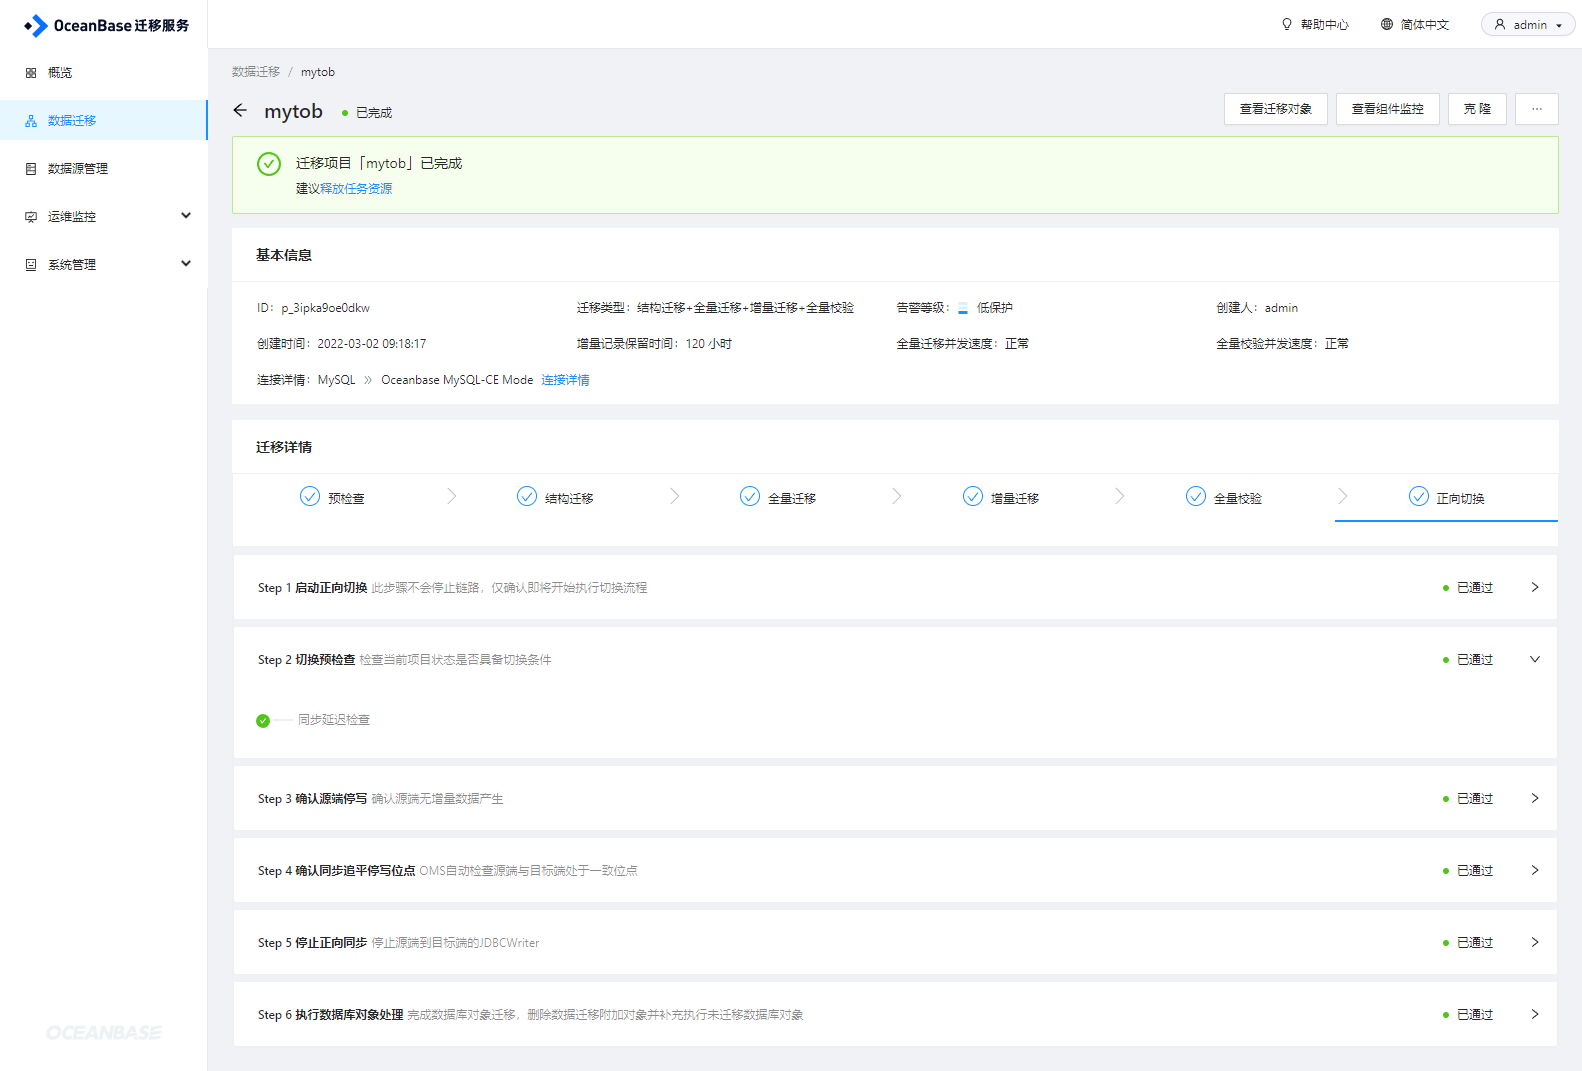1582x1071 pixels.
Task: Go back using the left arrow
Action: 240,111
